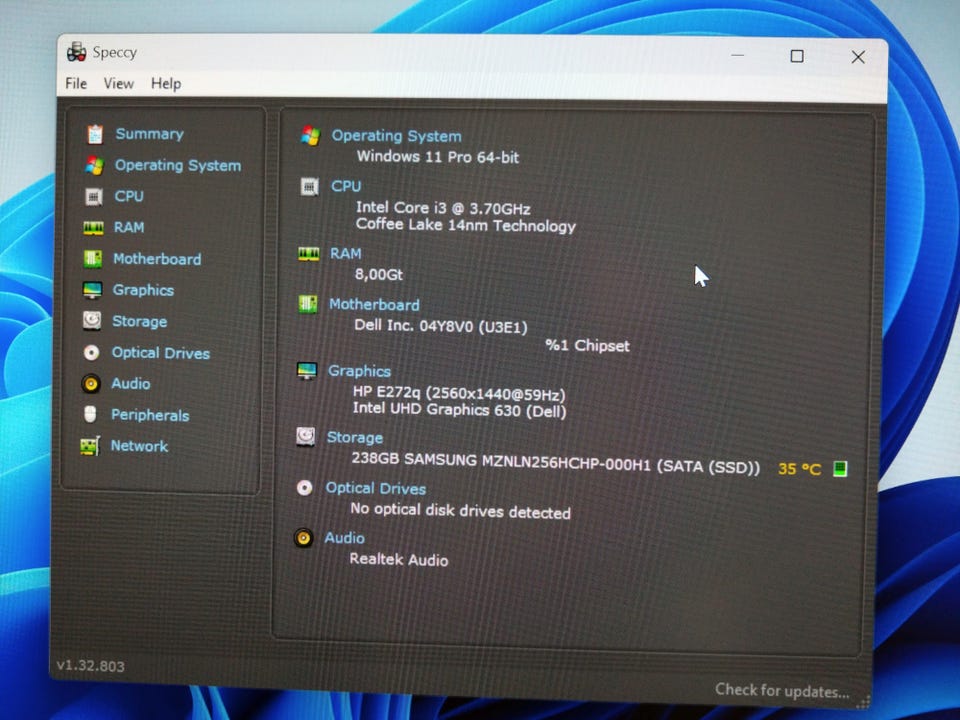Viewport: 960px width, 720px height.
Task: Open RAM heading in summary panel
Action: point(346,253)
